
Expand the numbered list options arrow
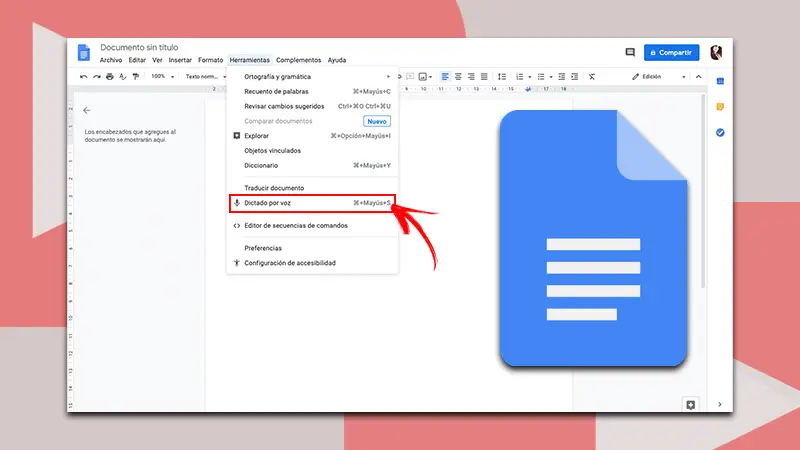530,77
